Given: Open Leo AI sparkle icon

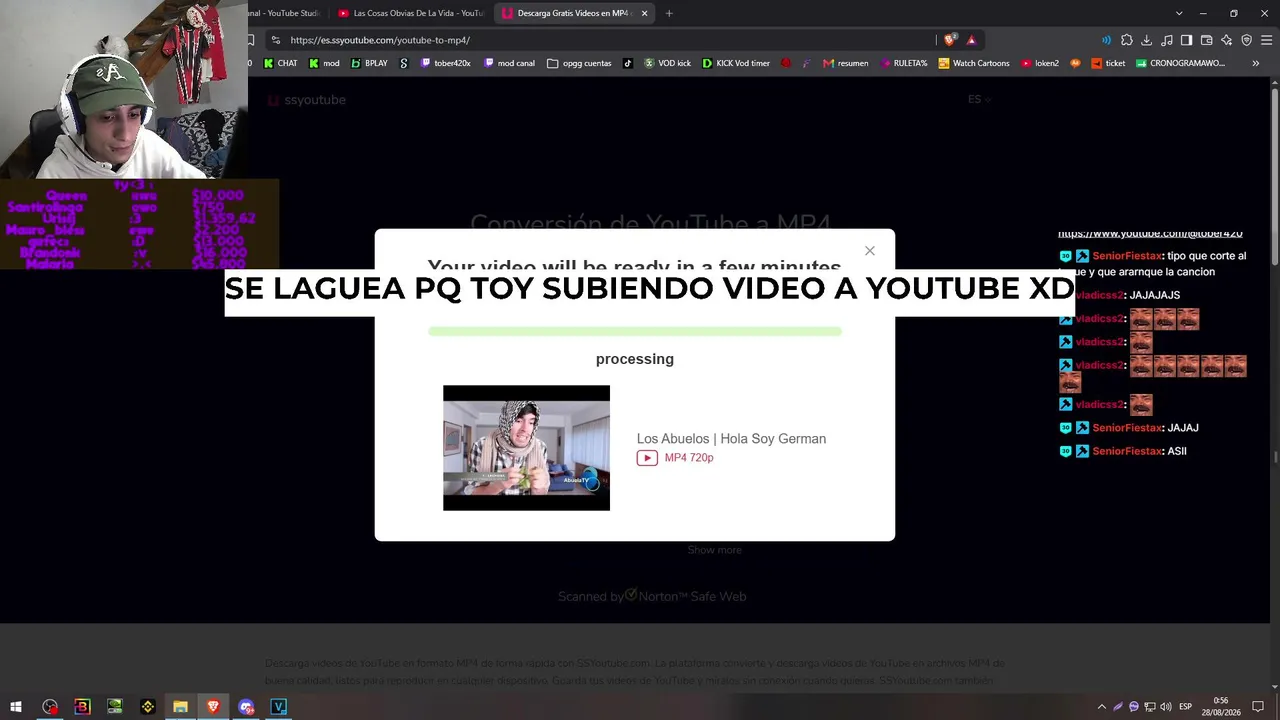Looking at the screenshot, I should click(1226, 40).
